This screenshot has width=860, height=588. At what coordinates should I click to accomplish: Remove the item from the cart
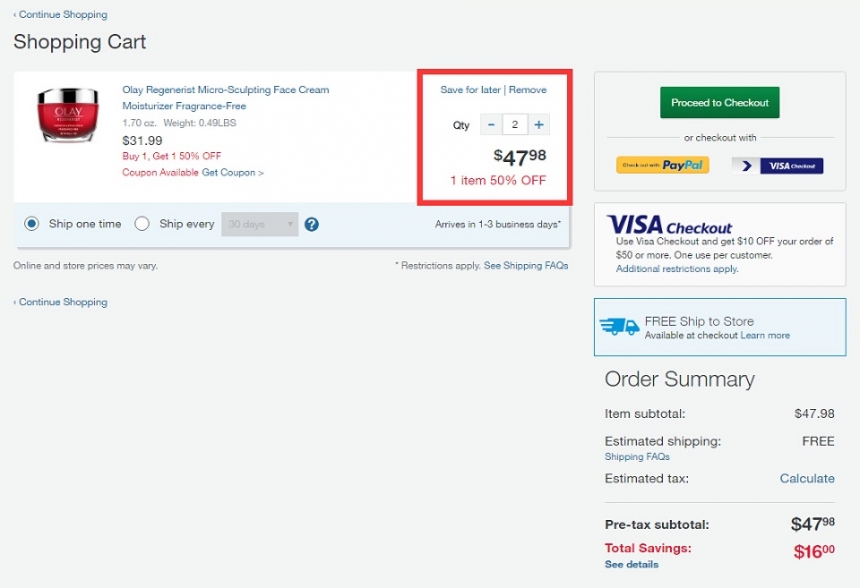[528, 90]
